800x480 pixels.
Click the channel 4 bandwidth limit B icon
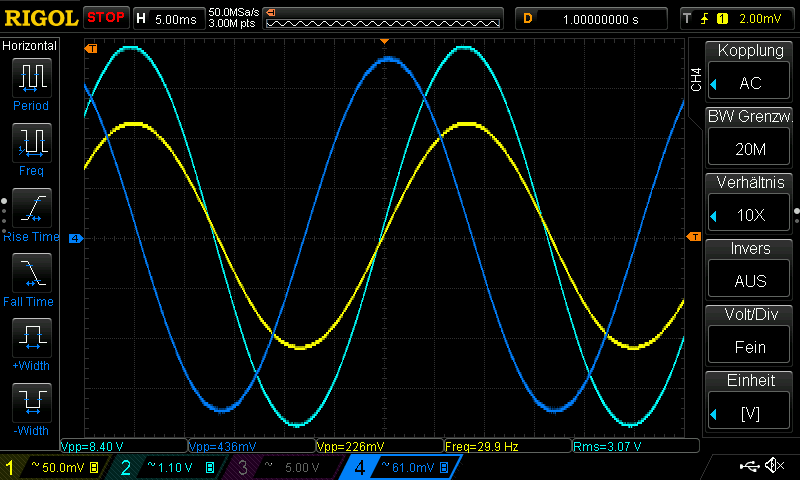click(x=444, y=467)
